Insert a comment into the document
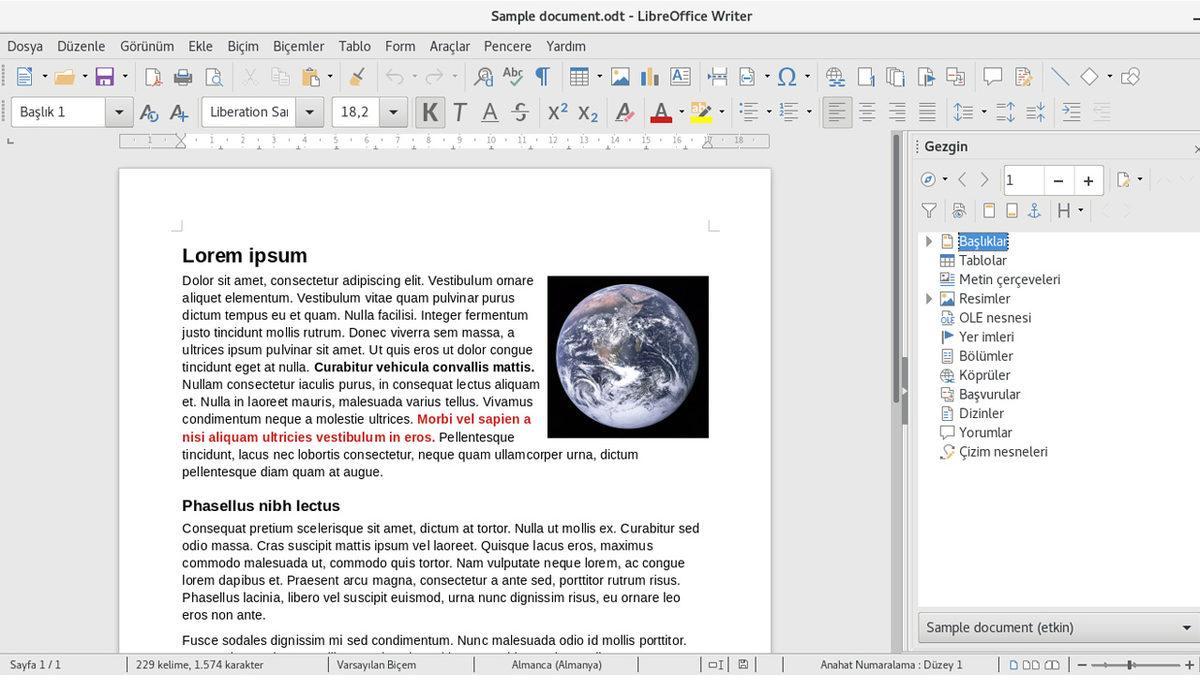Screen dimensions: 1200x675 tap(992, 77)
